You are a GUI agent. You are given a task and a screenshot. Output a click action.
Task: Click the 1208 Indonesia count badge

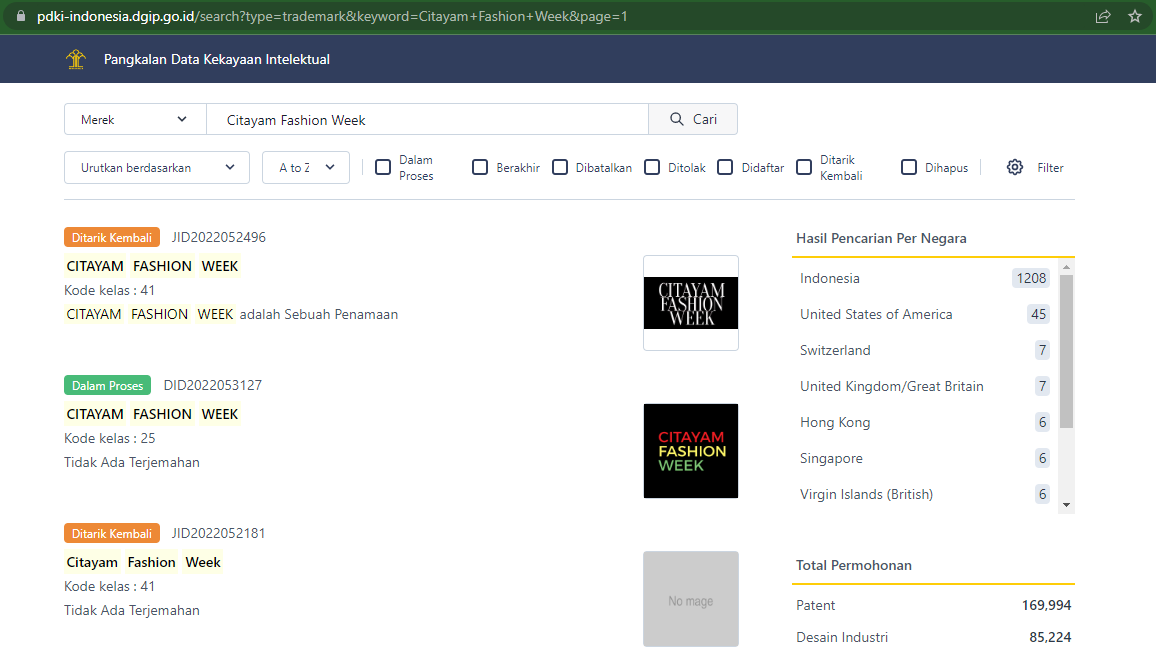pos(1031,278)
